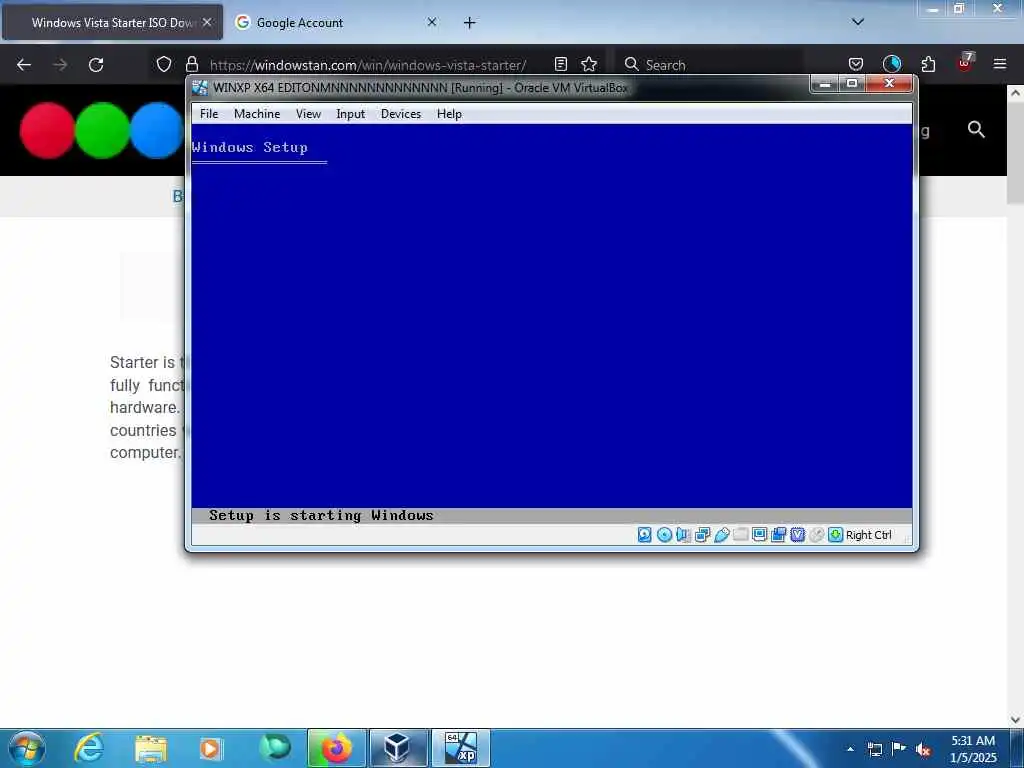The image size is (1024, 768).
Task: Click the audio speaker icon in VirtualBox status bar
Action: click(683, 535)
